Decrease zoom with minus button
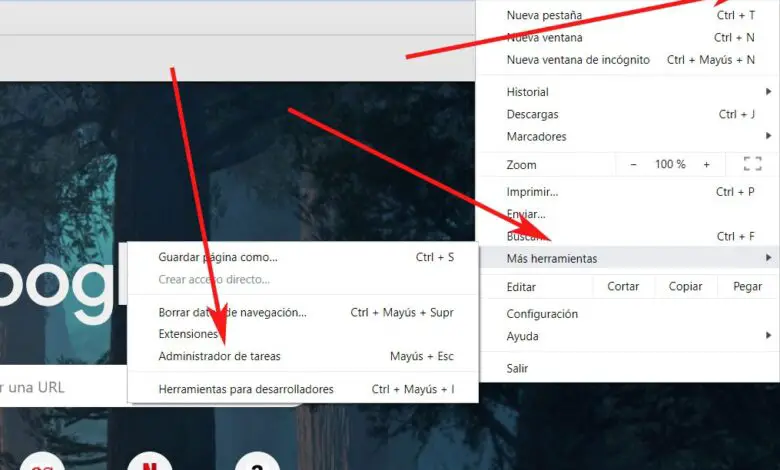The image size is (780, 470). pyautogui.click(x=633, y=165)
